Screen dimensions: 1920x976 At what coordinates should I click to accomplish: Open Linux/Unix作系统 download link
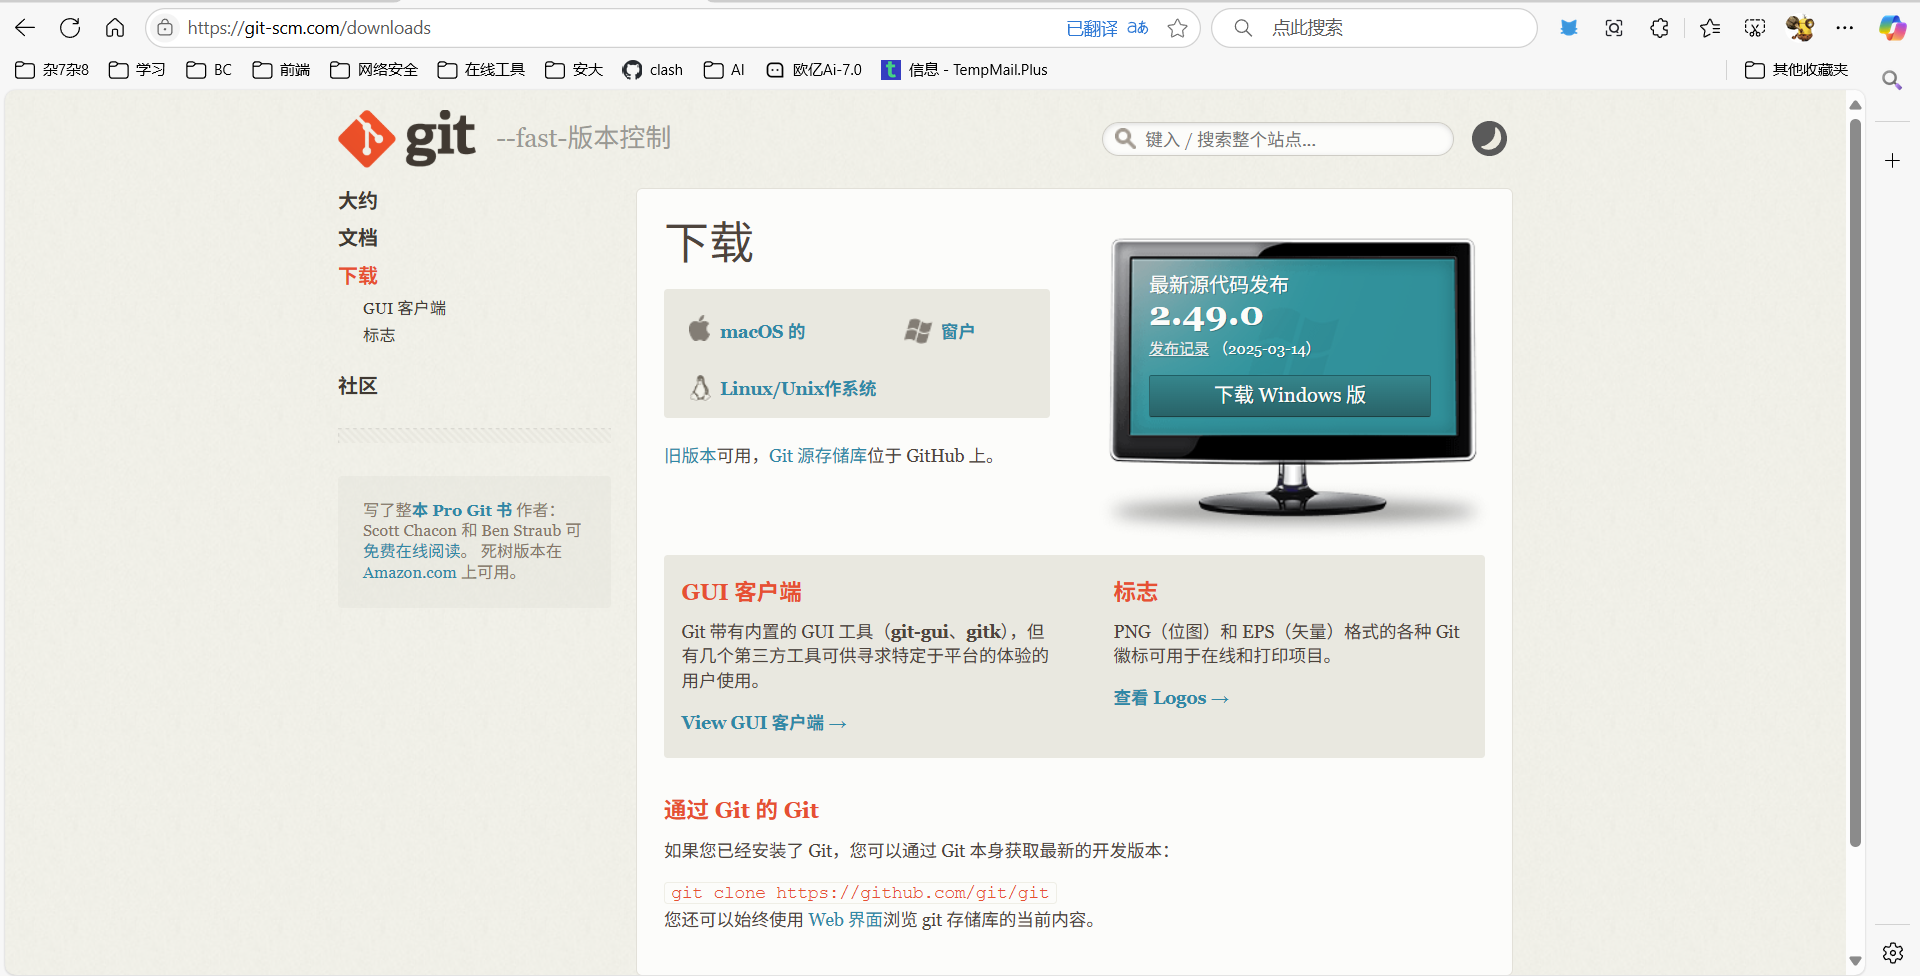click(798, 388)
